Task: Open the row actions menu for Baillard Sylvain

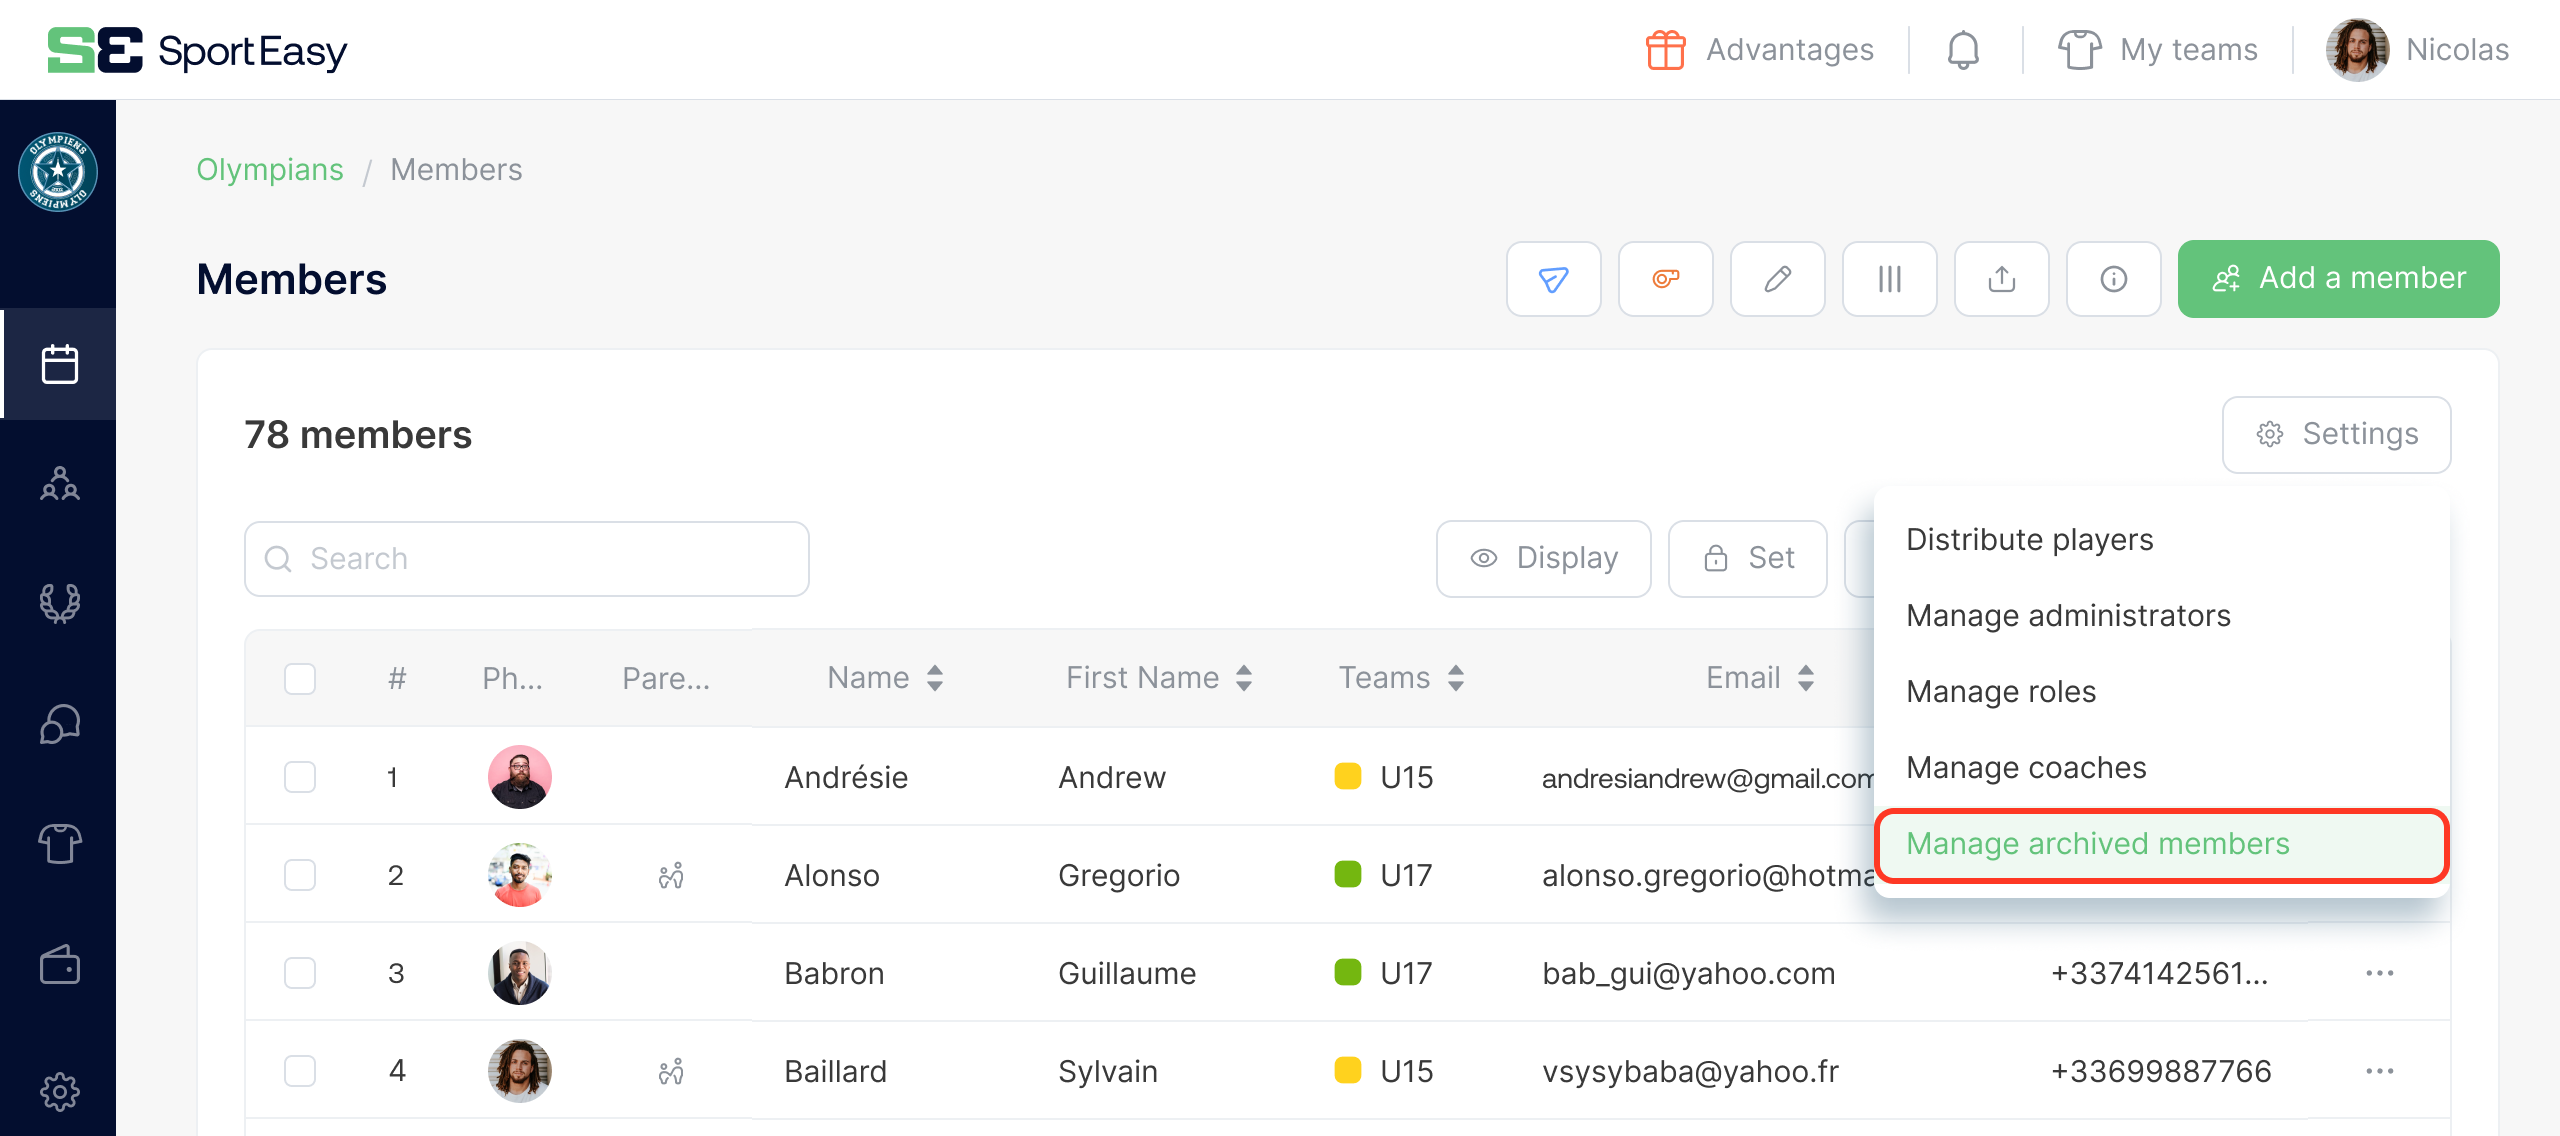Action: pyautogui.click(x=2381, y=1070)
